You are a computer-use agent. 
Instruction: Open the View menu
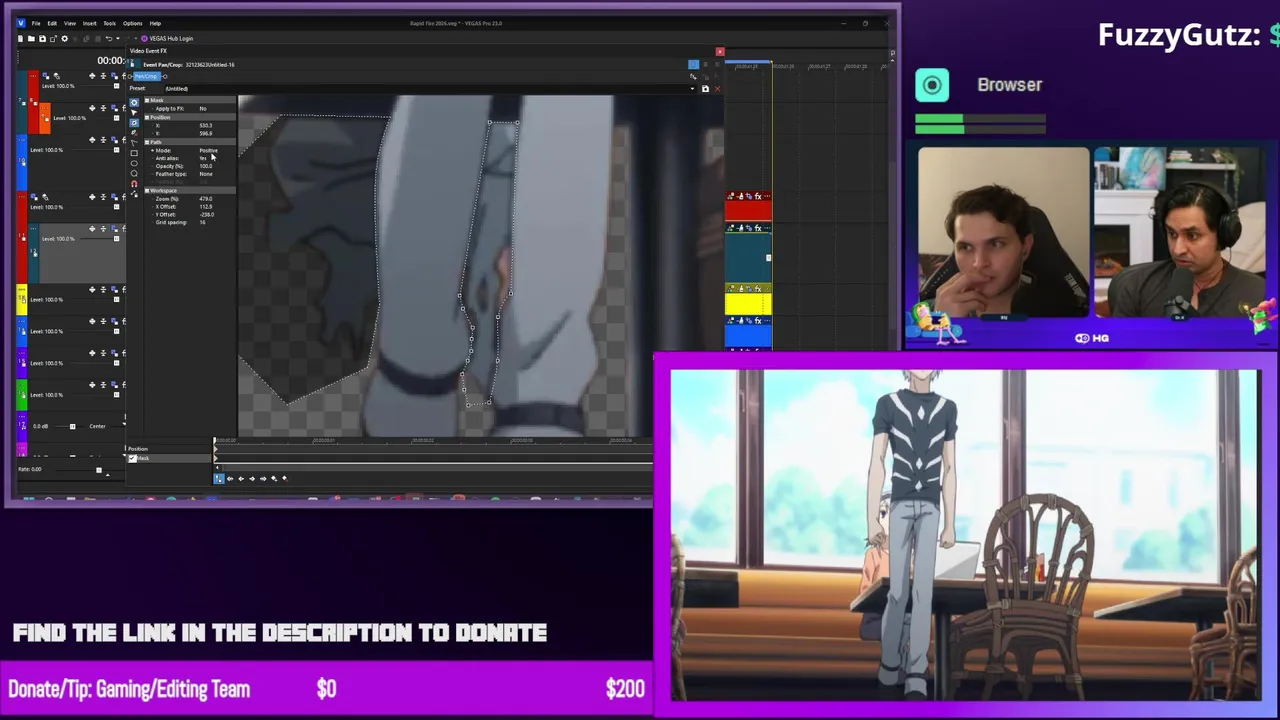tap(70, 23)
